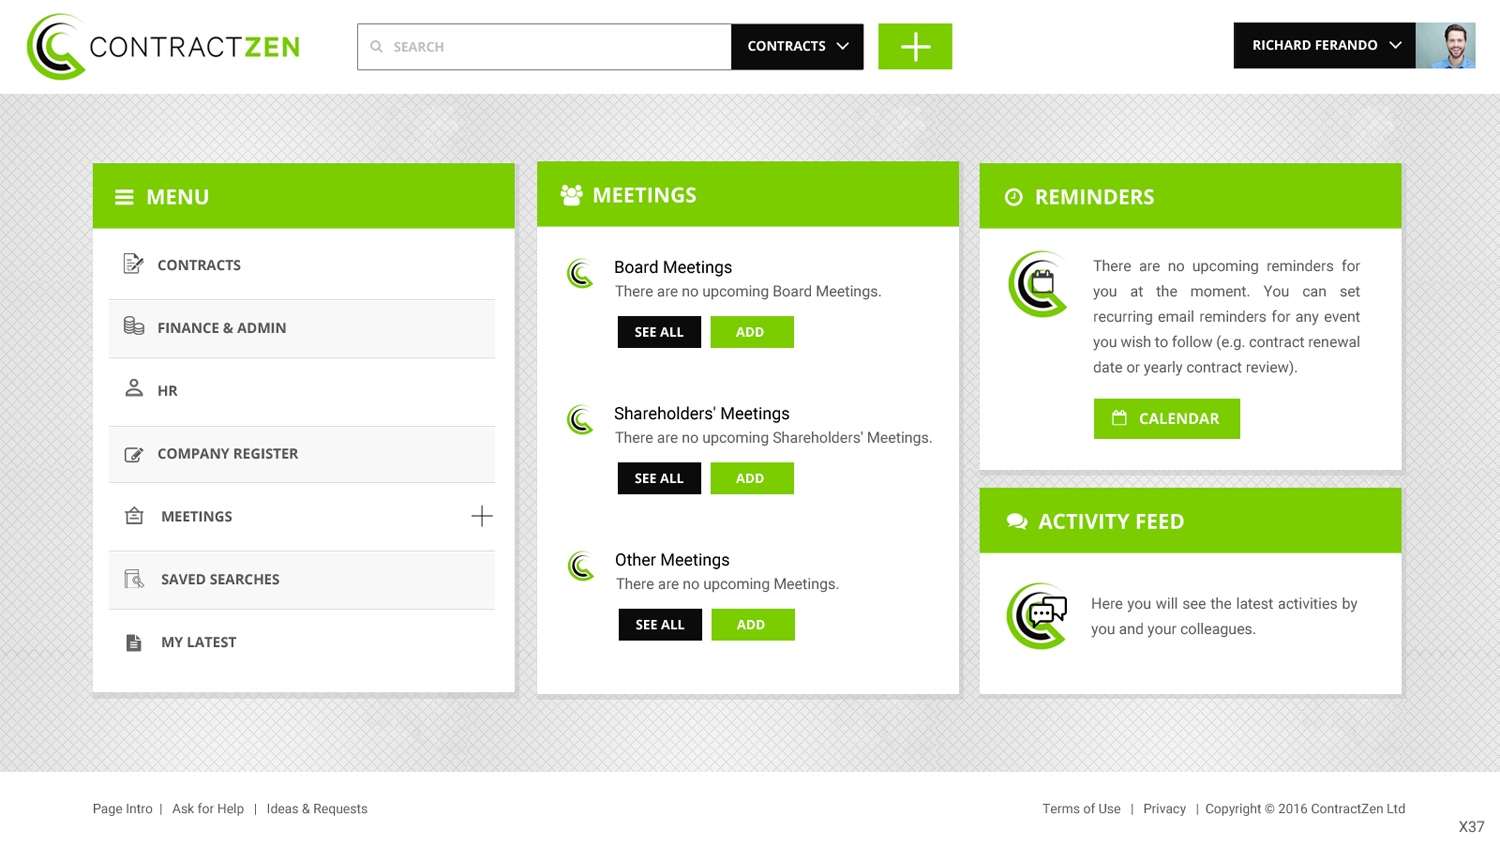
Task: Click the Page Intro footer link
Action: coord(123,809)
